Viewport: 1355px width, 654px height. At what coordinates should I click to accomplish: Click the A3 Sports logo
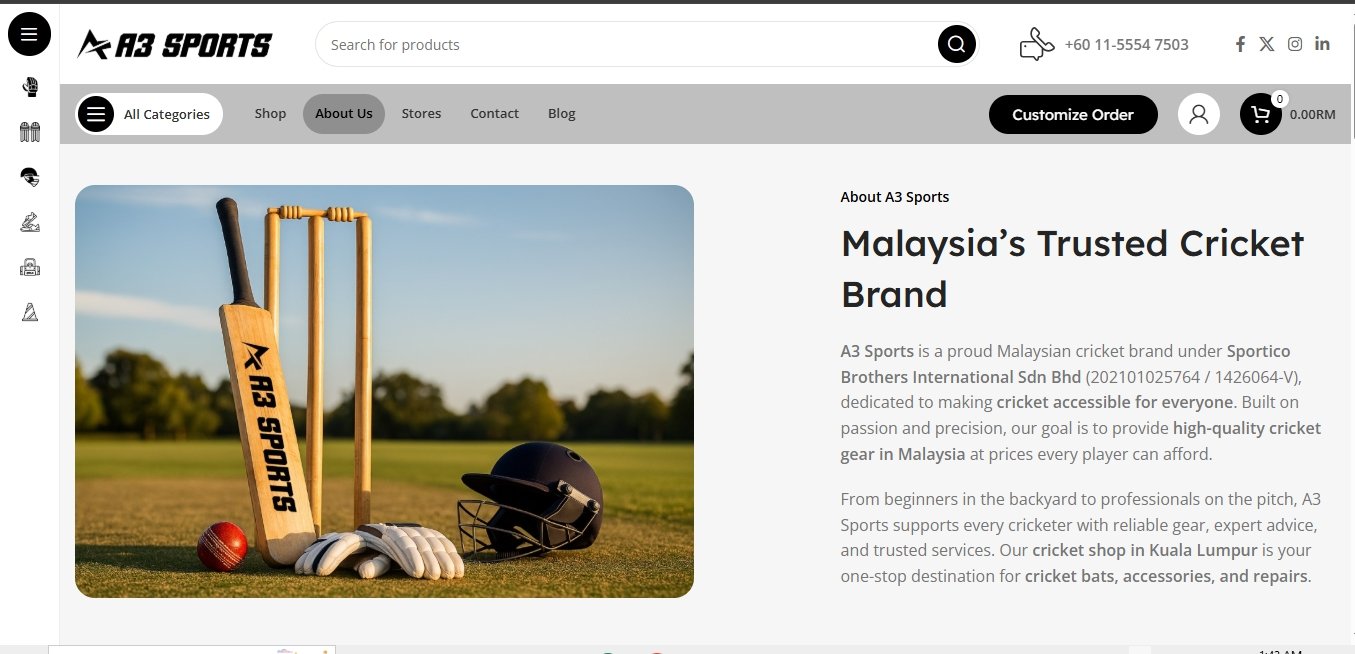pos(175,45)
